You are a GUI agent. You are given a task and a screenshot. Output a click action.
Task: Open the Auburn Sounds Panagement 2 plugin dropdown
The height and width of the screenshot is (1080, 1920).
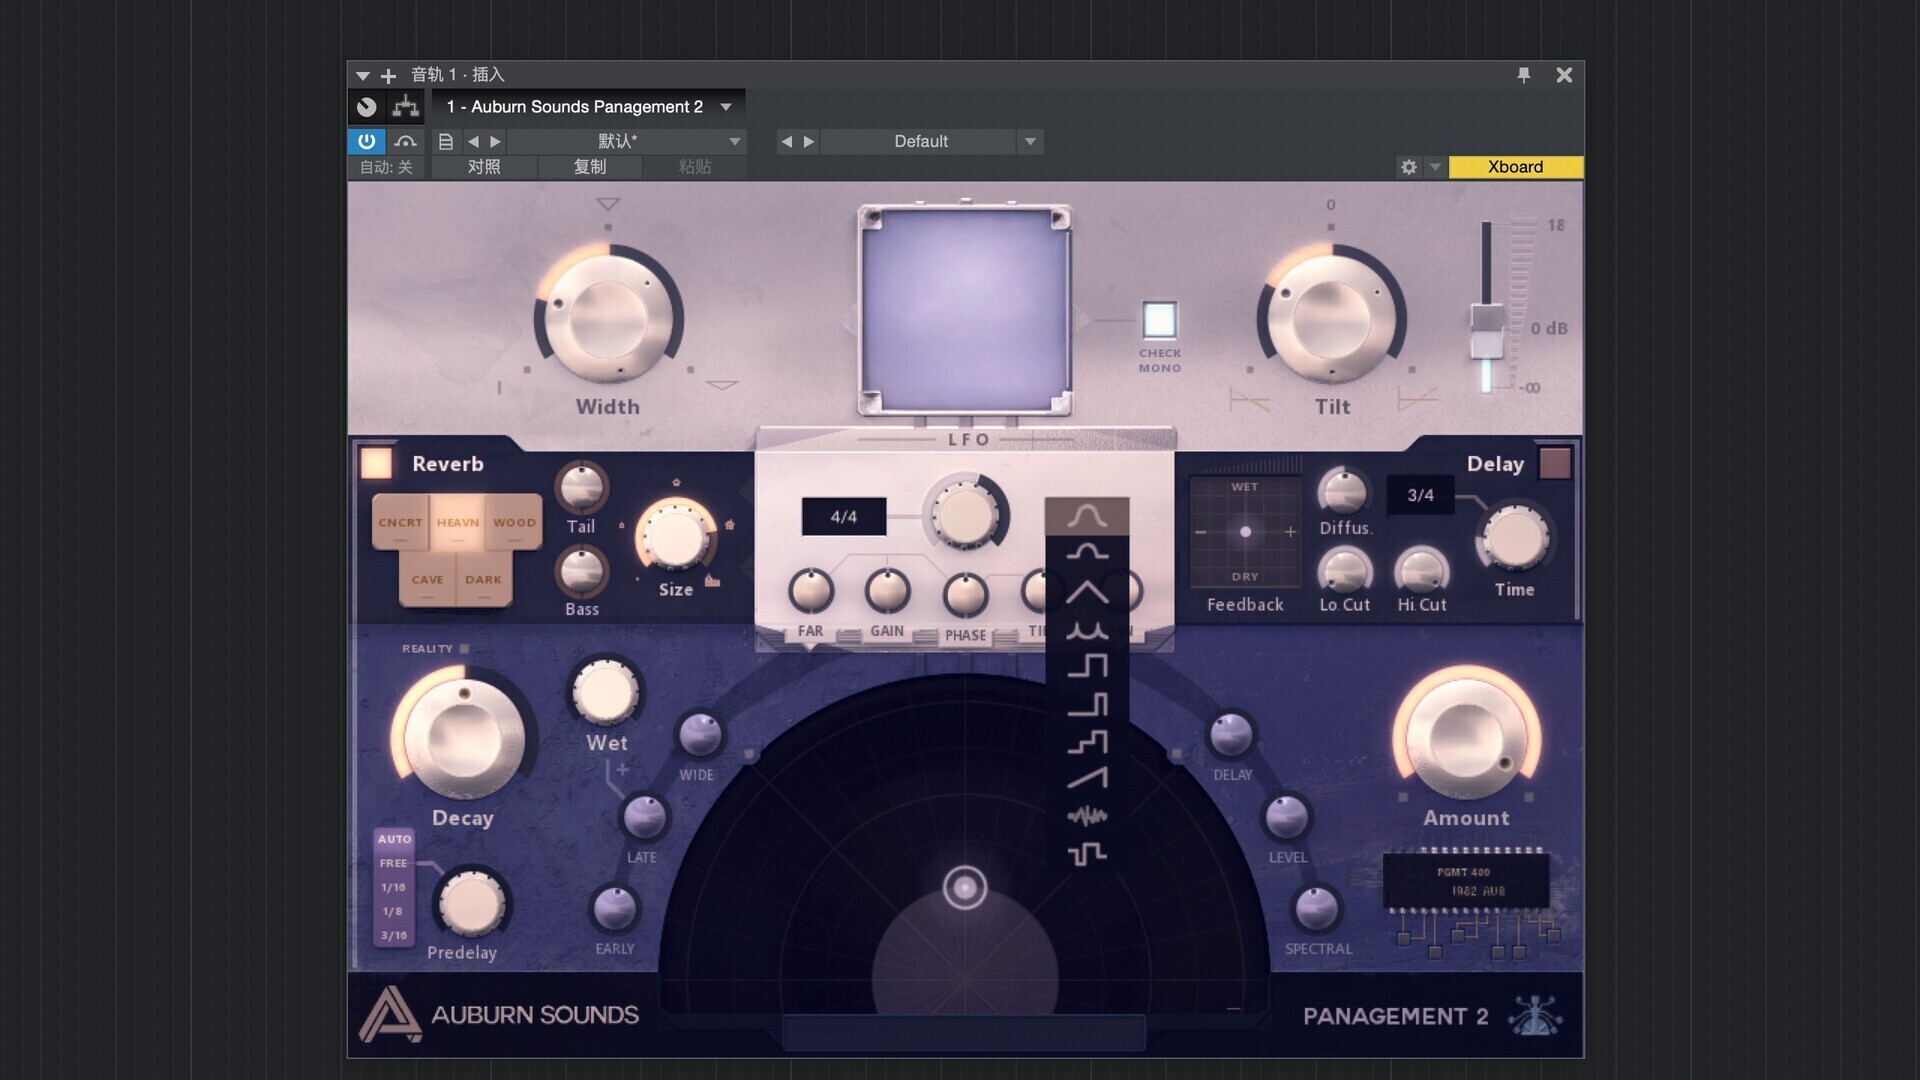tap(589, 106)
